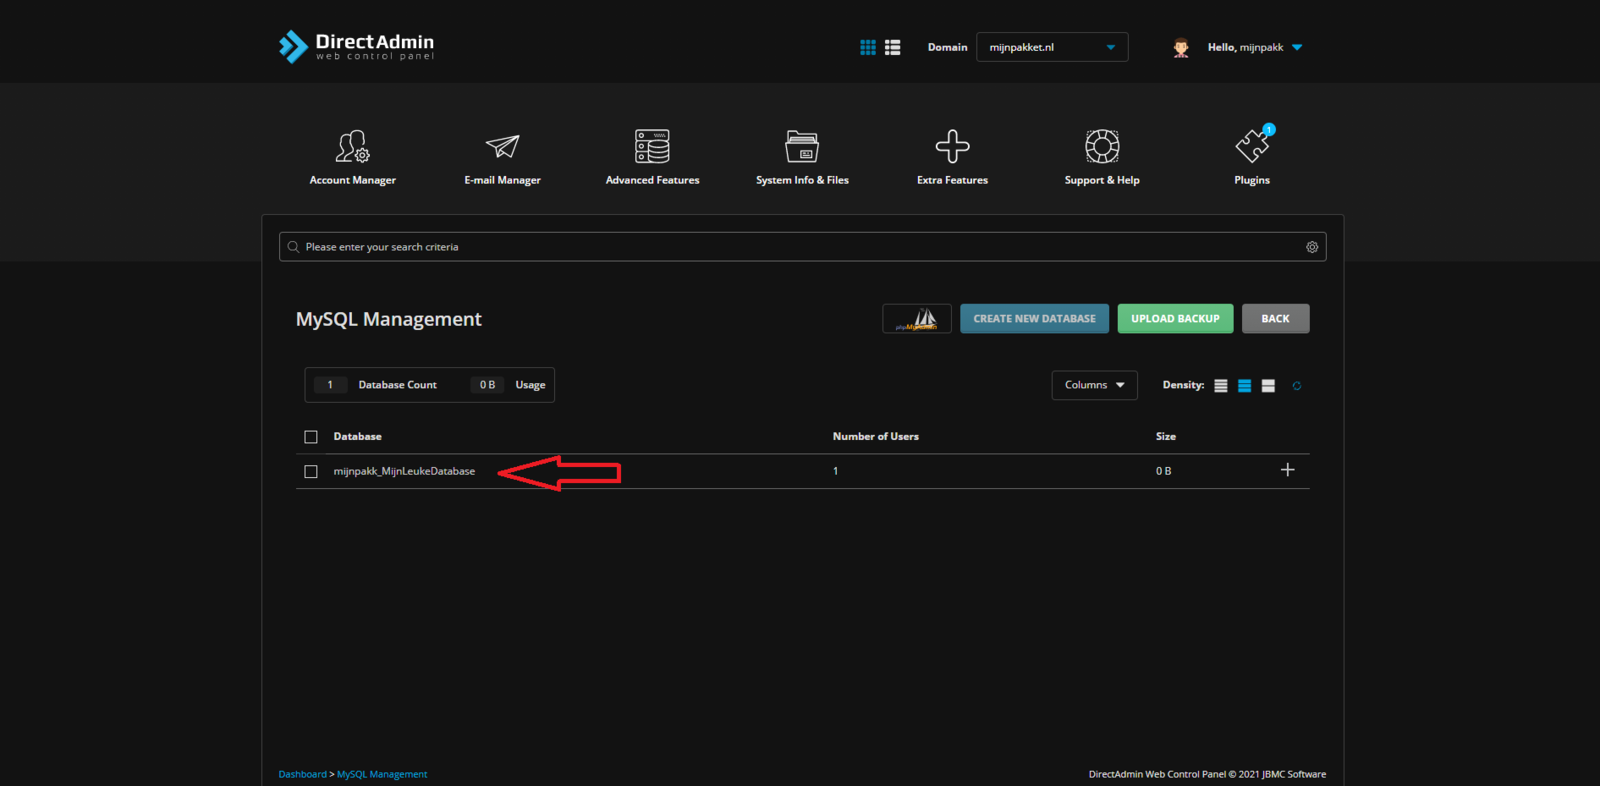Click the search magnifier icon
Screen dimensions: 1600x786
tap(293, 247)
